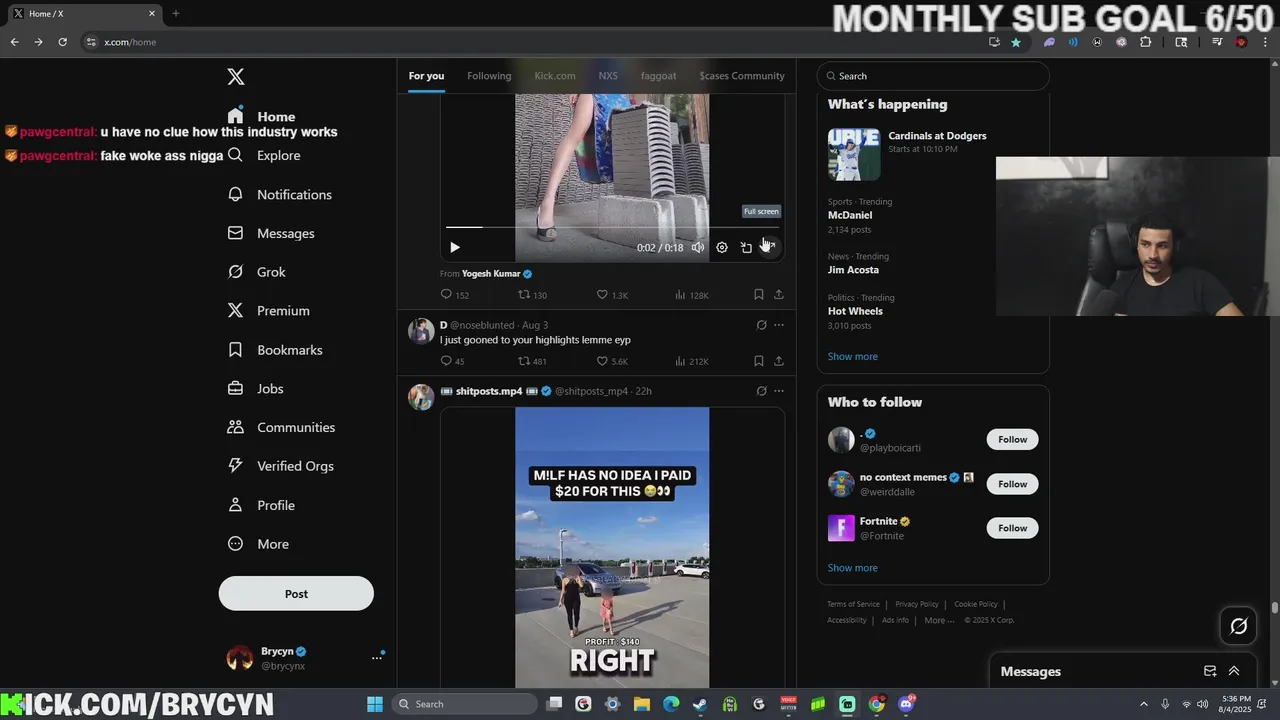Repost the post with 130 reposts
Screen dimensions: 1280x720
[532, 295]
